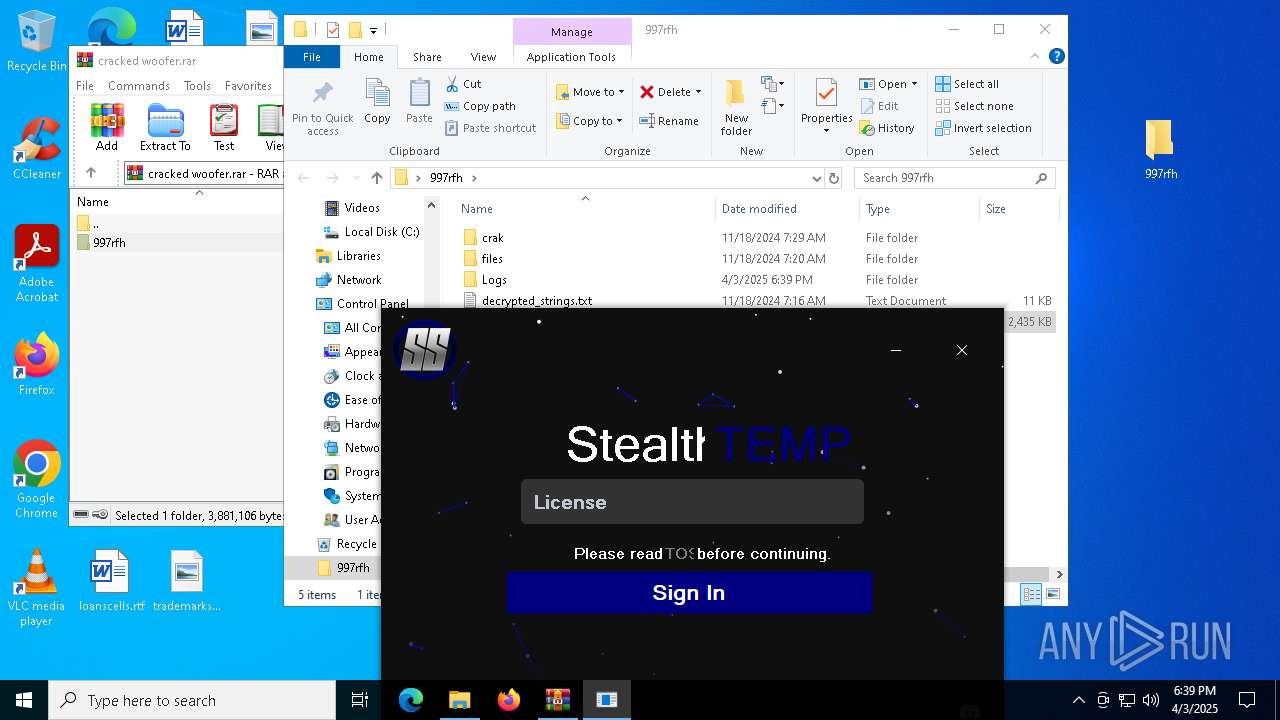
Task: Click Extract To icon in WinRAR
Action: (x=165, y=127)
